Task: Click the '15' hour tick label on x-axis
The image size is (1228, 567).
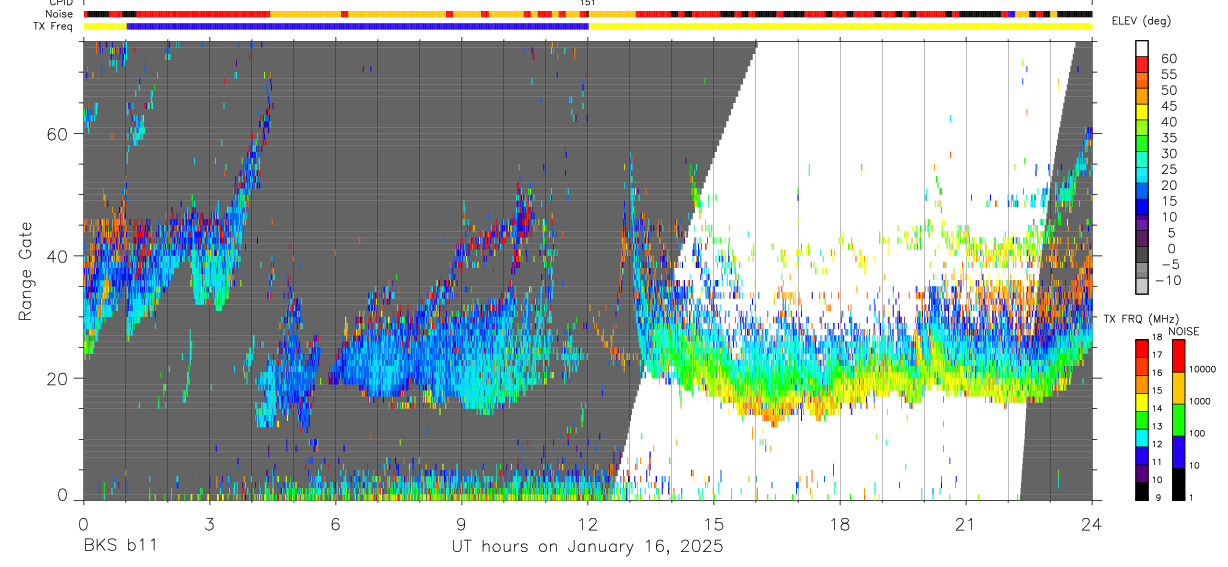Action: point(714,523)
